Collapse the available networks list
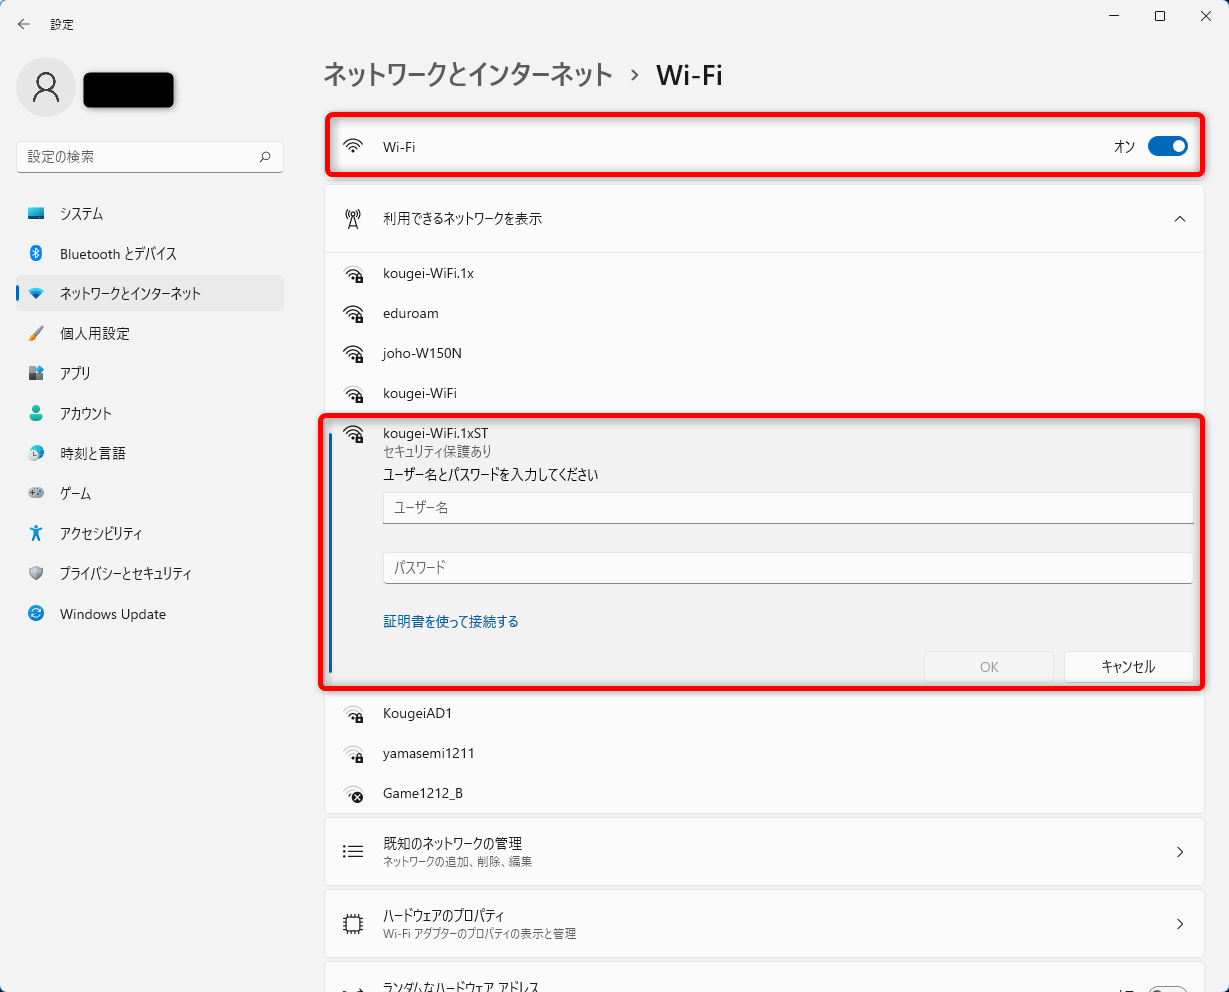Image resolution: width=1229 pixels, height=992 pixels. [x=1180, y=219]
